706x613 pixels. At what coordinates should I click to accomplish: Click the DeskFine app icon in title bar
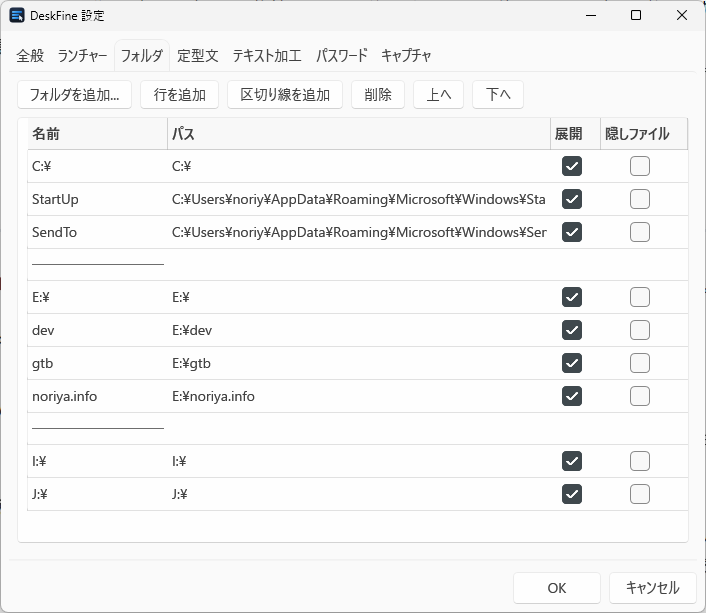pyautogui.click(x=17, y=15)
